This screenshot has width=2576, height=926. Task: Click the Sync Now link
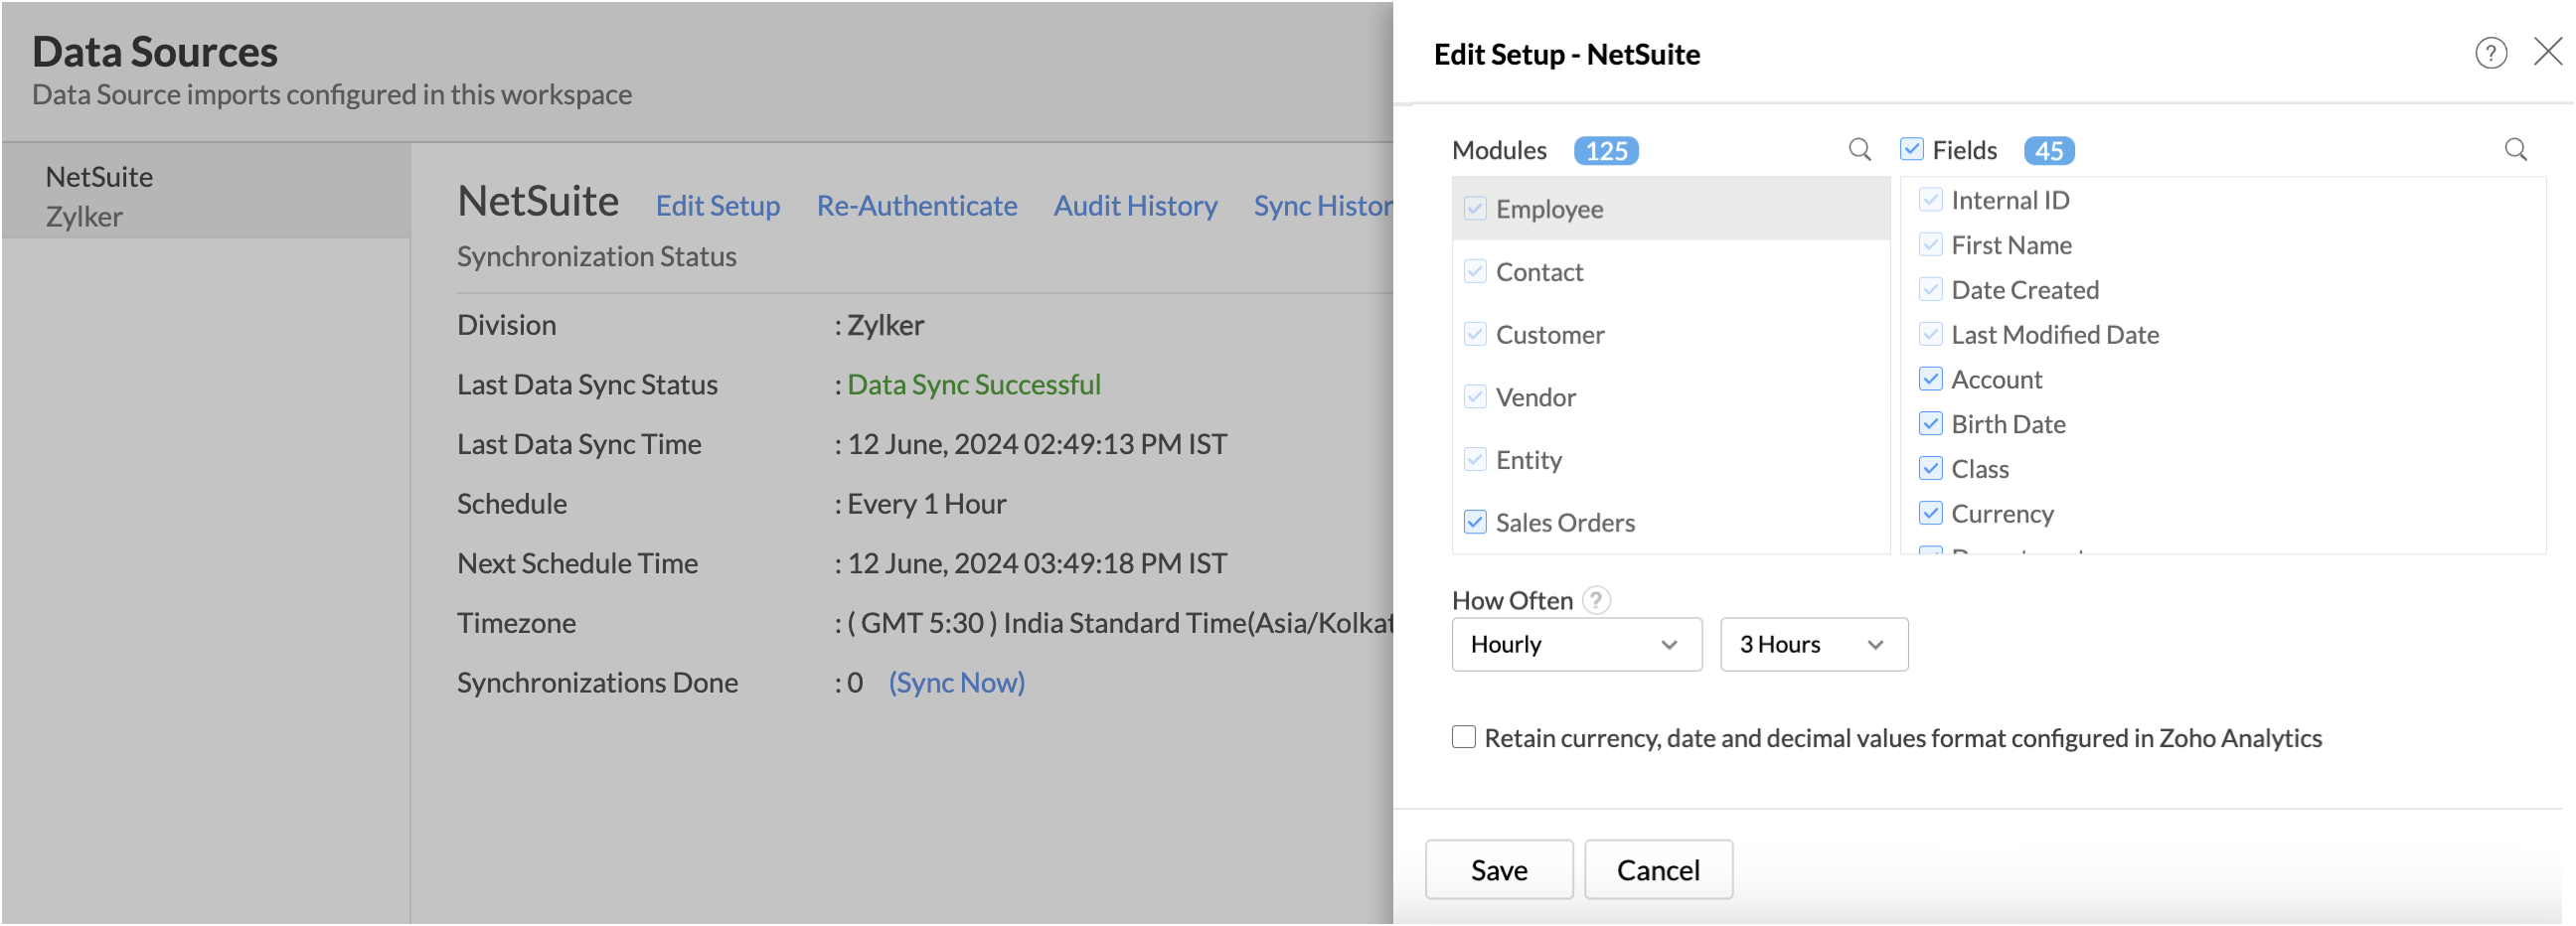[956, 683]
